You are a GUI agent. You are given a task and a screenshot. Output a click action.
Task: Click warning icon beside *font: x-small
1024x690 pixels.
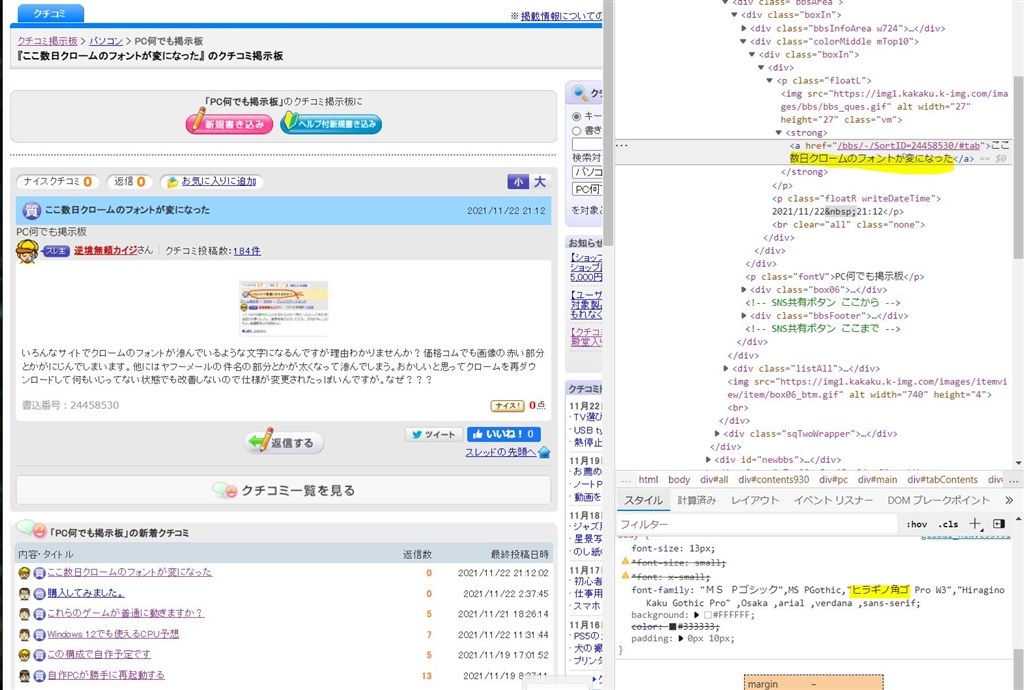click(625, 576)
